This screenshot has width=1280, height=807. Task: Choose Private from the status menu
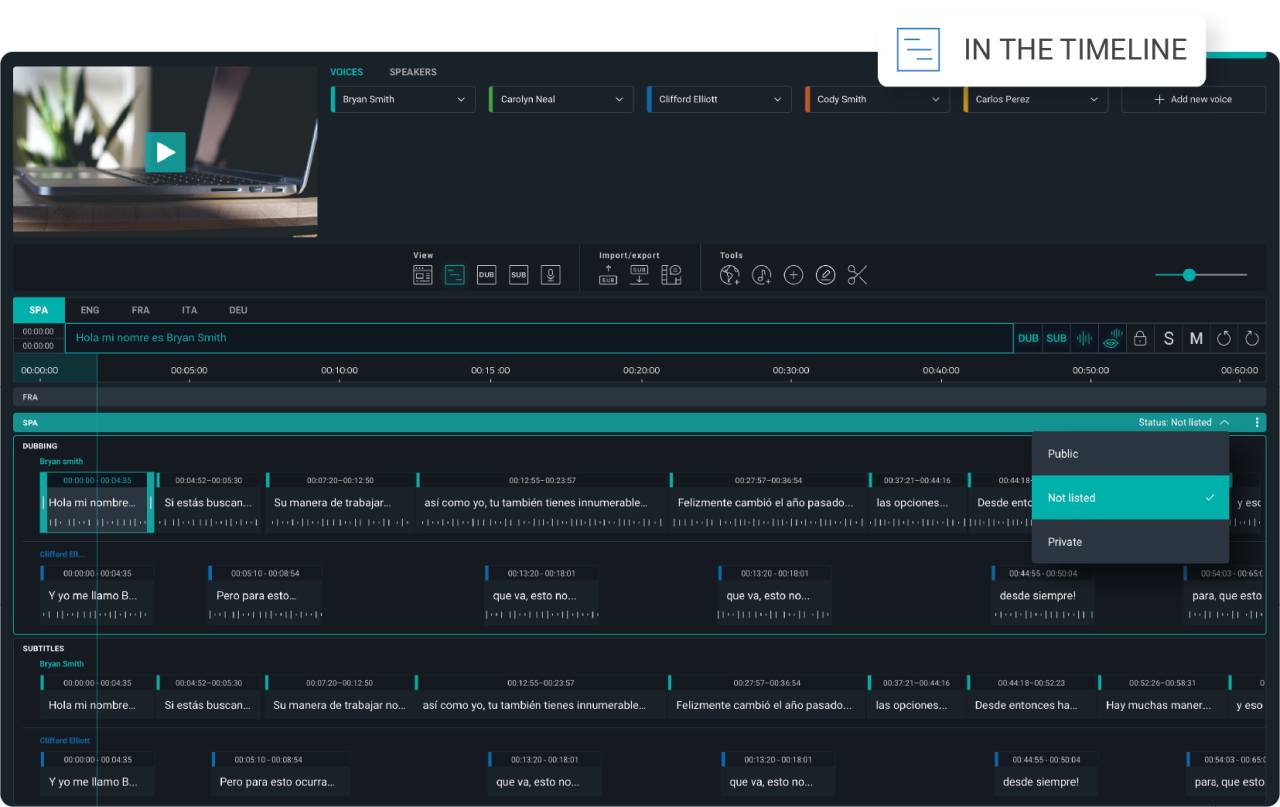[x=1065, y=542]
